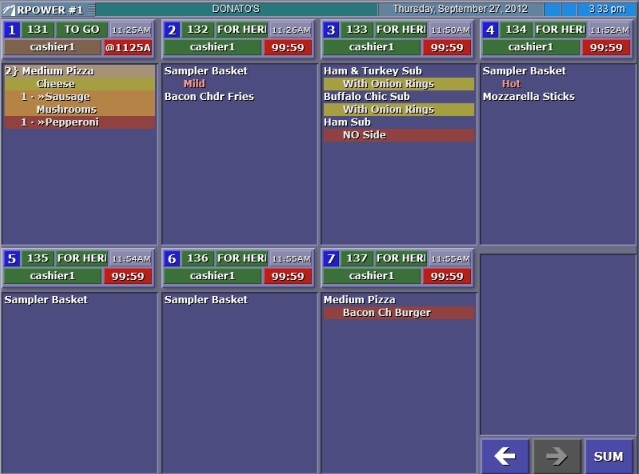This screenshot has width=639, height=474.
Task: Select Sampler Basket in order 134
Action: point(524,71)
